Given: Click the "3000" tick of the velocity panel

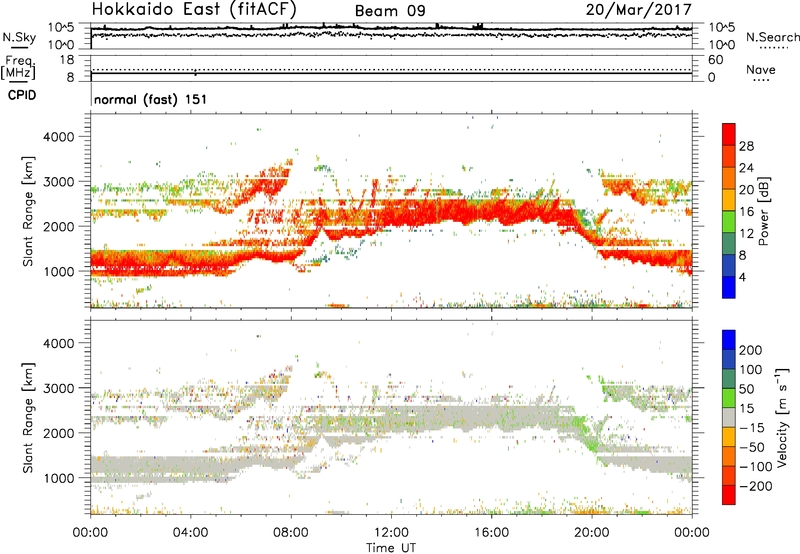Looking at the screenshot, I should click(x=59, y=388).
